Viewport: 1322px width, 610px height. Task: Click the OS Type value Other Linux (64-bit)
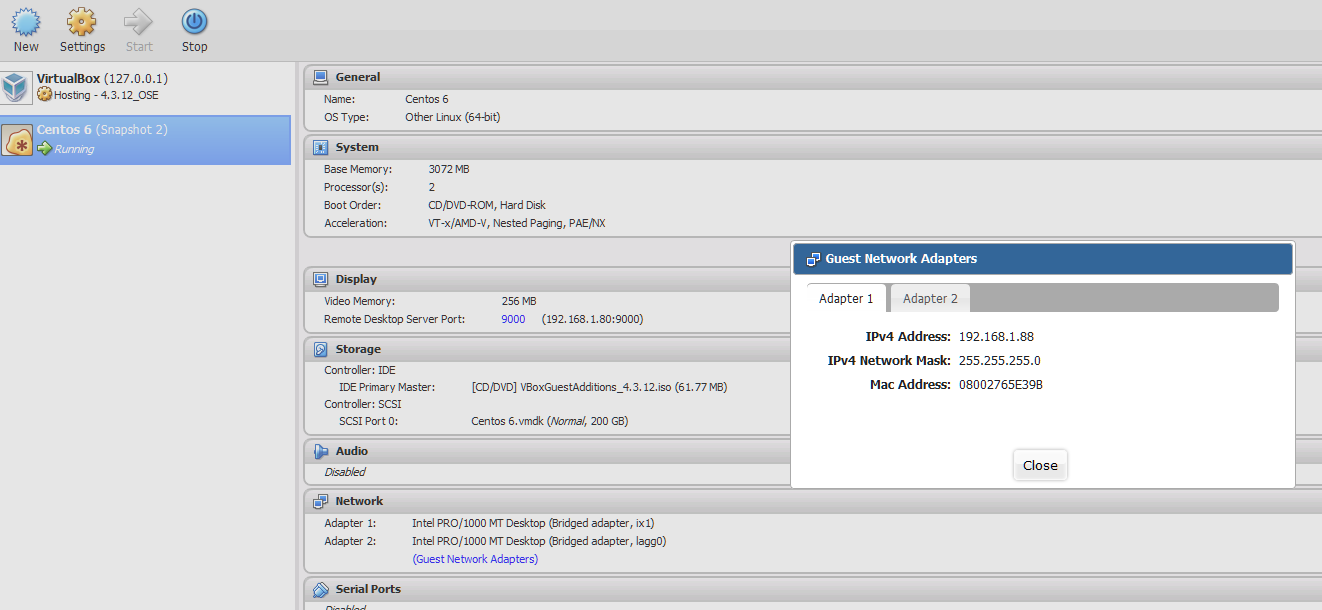[453, 117]
